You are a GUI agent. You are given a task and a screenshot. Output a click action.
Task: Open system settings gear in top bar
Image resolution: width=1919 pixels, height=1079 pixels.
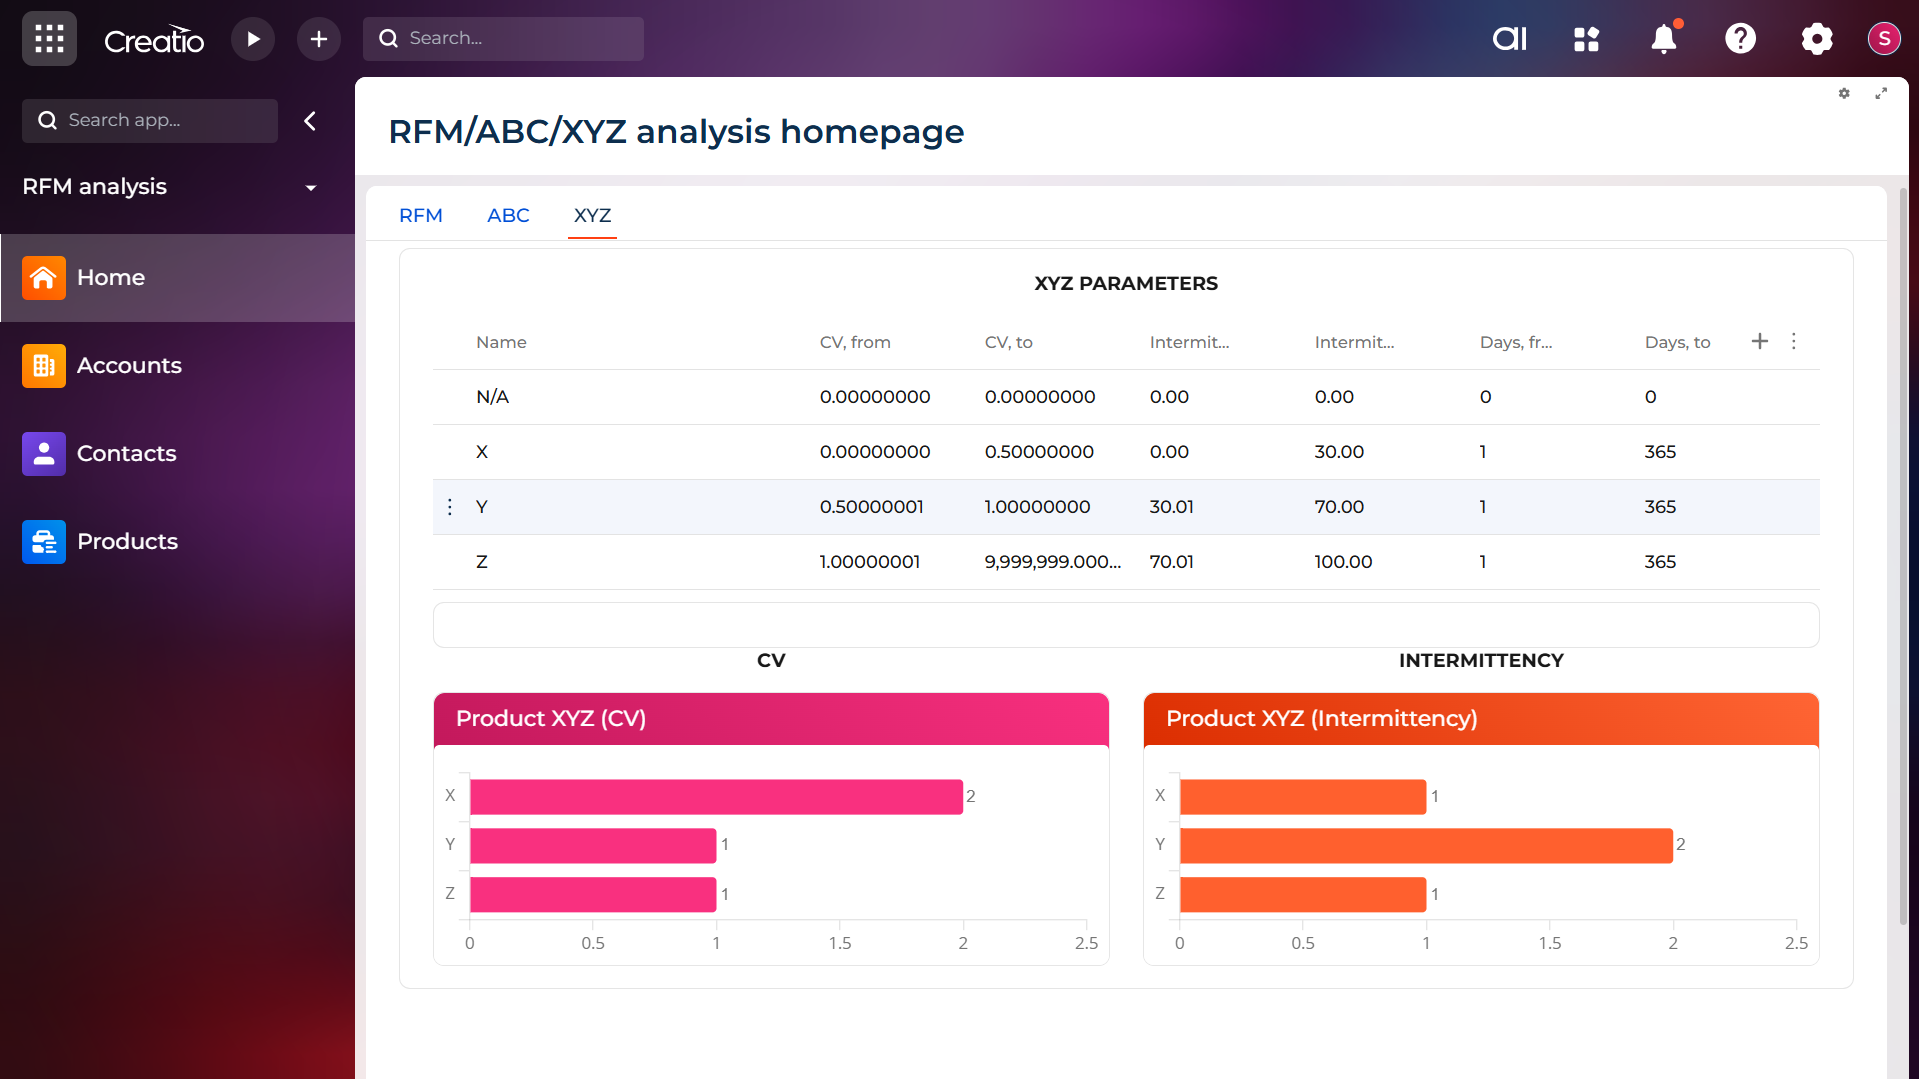(x=1816, y=39)
